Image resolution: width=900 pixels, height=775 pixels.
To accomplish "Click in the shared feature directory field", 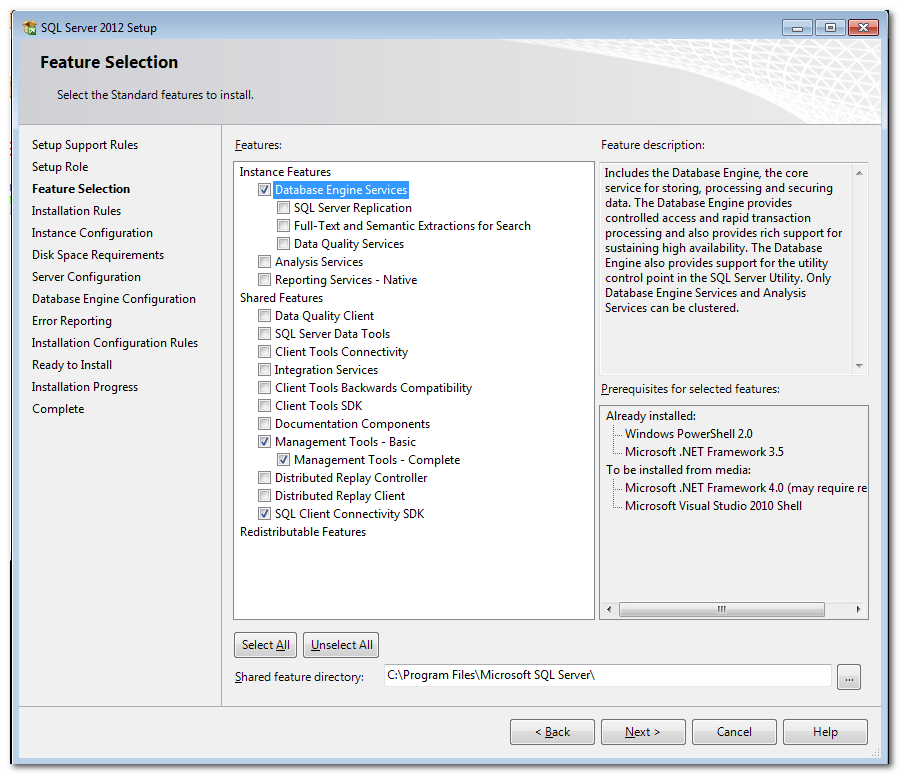I will [x=607, y=676].
